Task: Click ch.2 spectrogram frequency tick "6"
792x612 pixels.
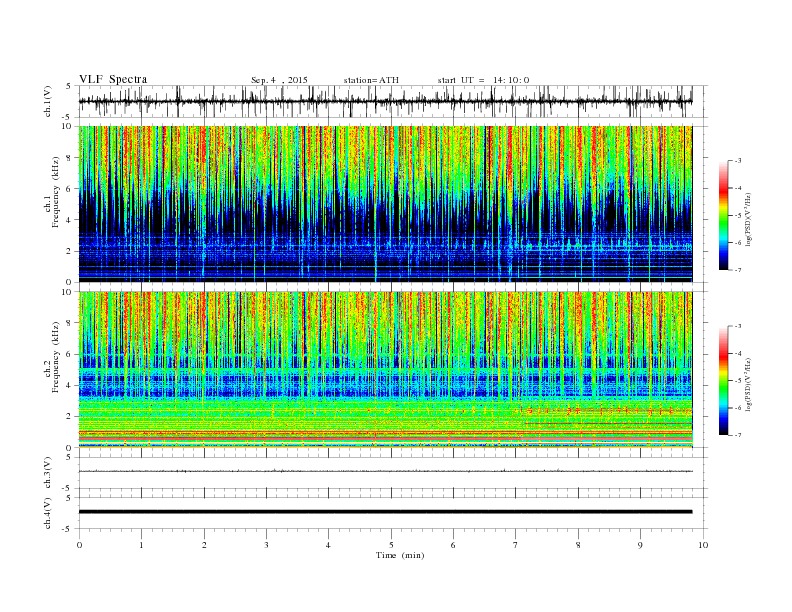Action: click(70, 354)
